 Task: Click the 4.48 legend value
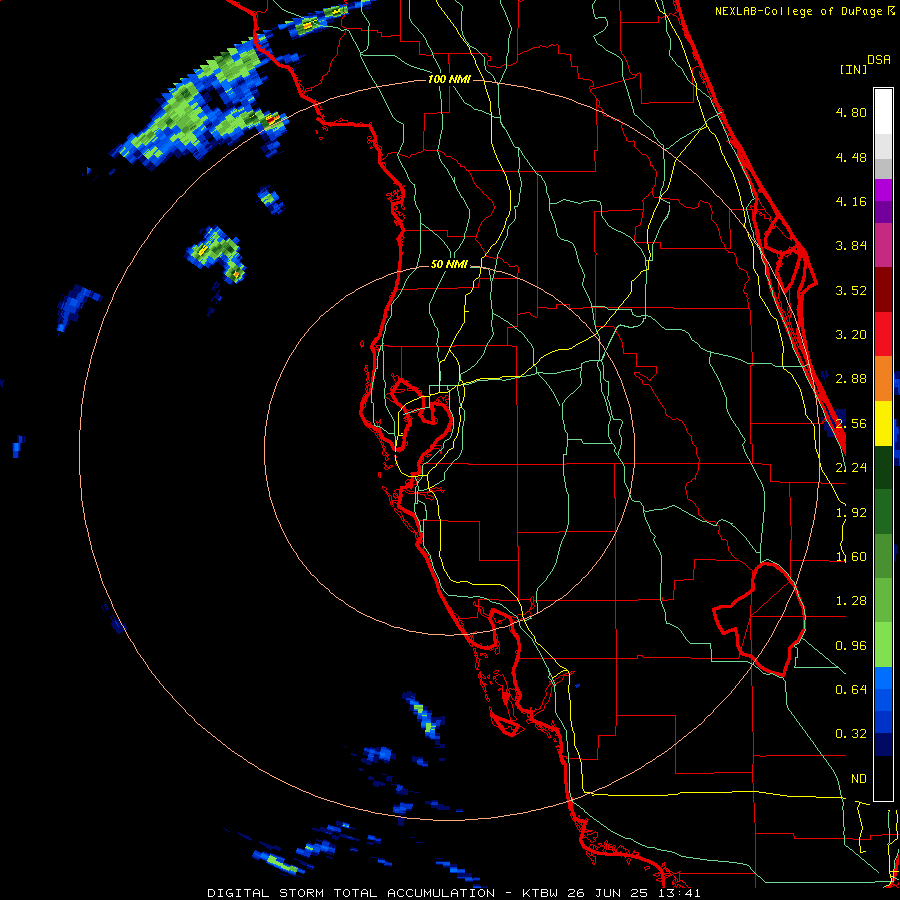point(851,157)
